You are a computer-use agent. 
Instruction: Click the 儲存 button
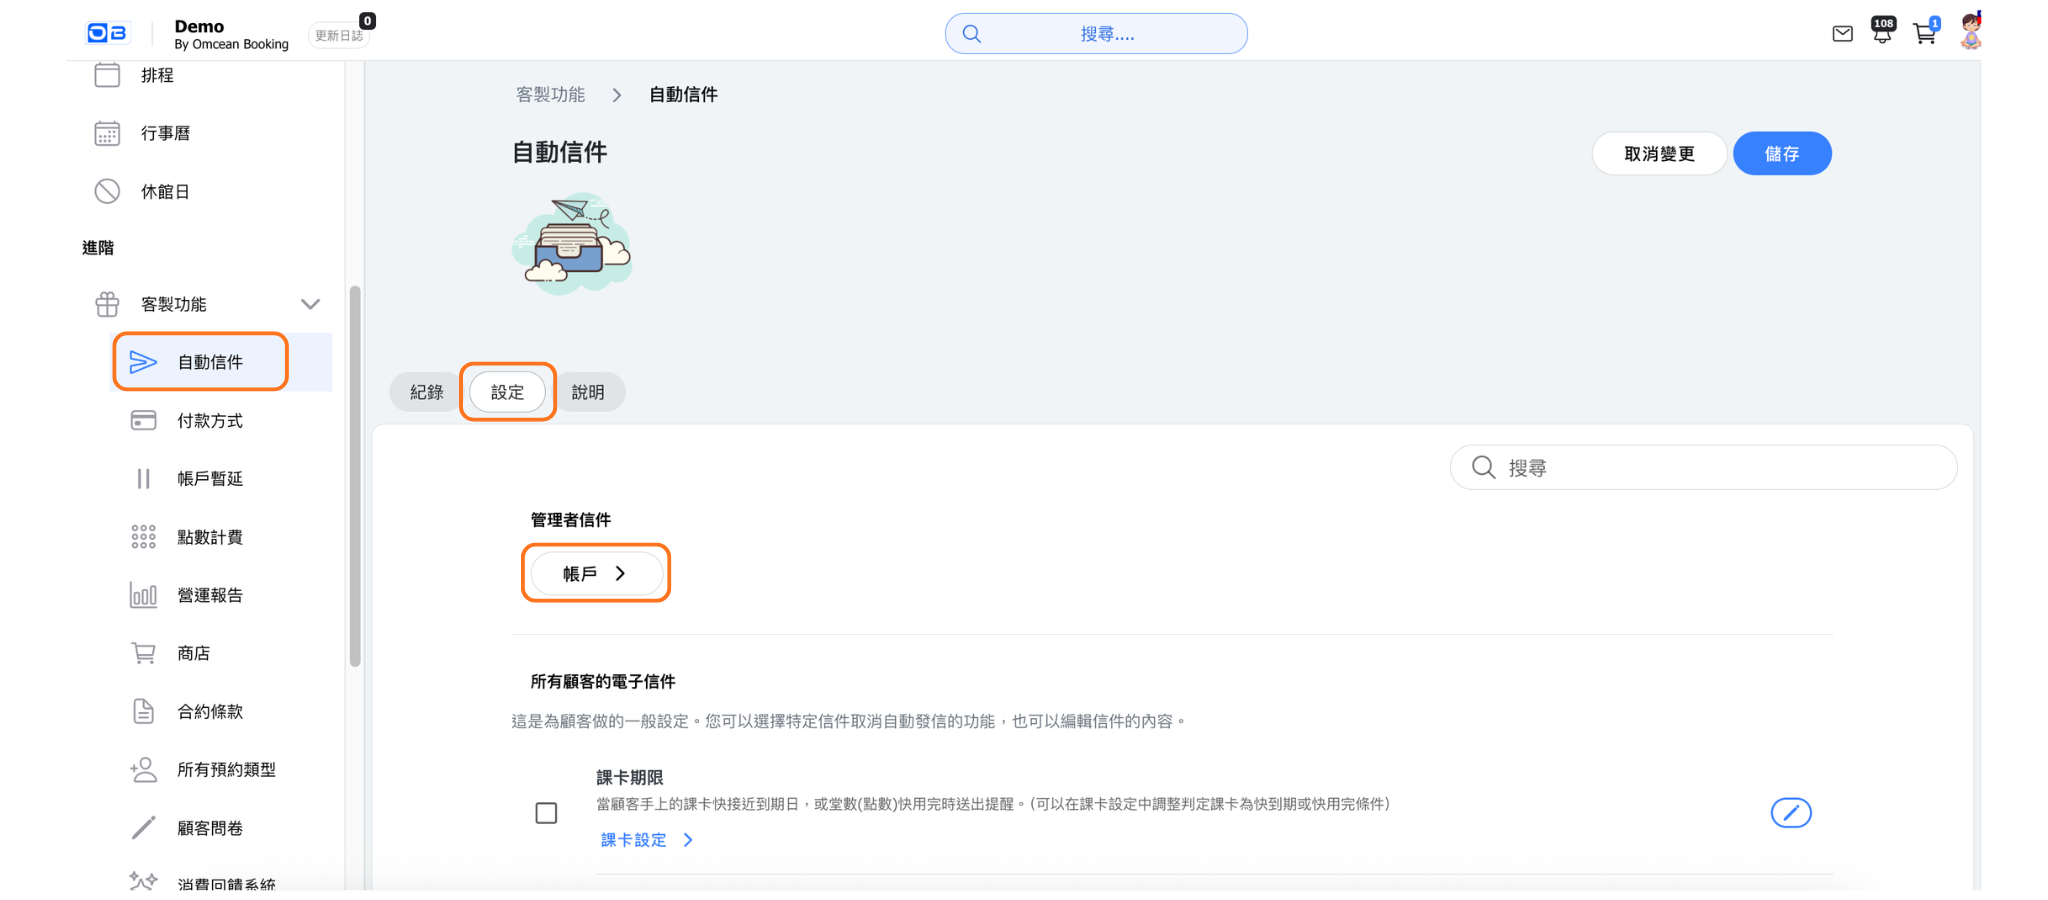click(x=1781, y=154)
